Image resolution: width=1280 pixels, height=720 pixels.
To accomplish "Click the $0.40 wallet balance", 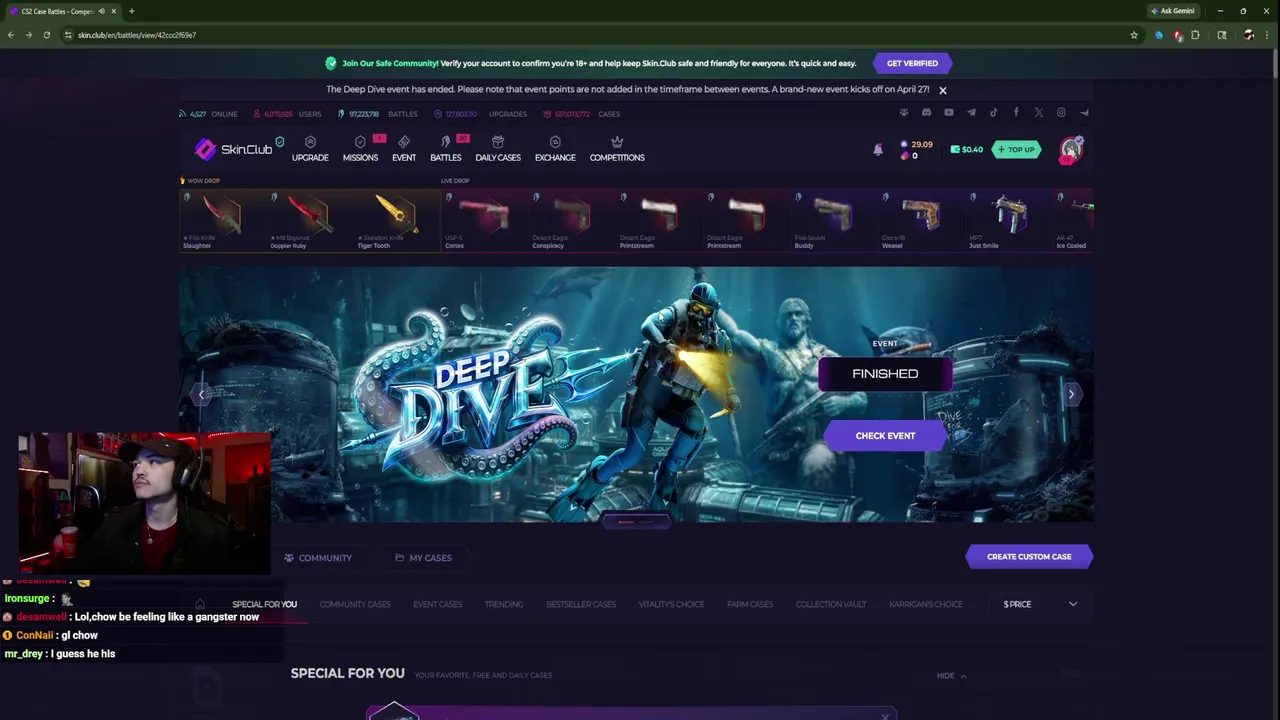I will click(x=966, y=149).
